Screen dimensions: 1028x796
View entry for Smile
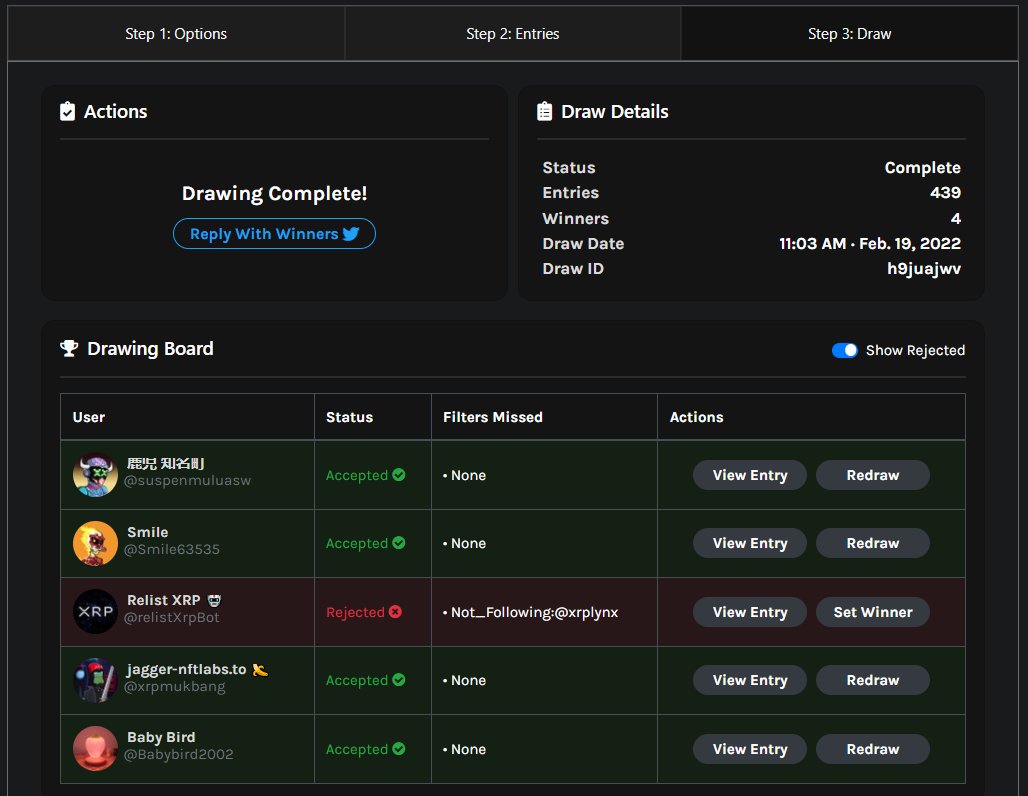click(x=749, y=543)
